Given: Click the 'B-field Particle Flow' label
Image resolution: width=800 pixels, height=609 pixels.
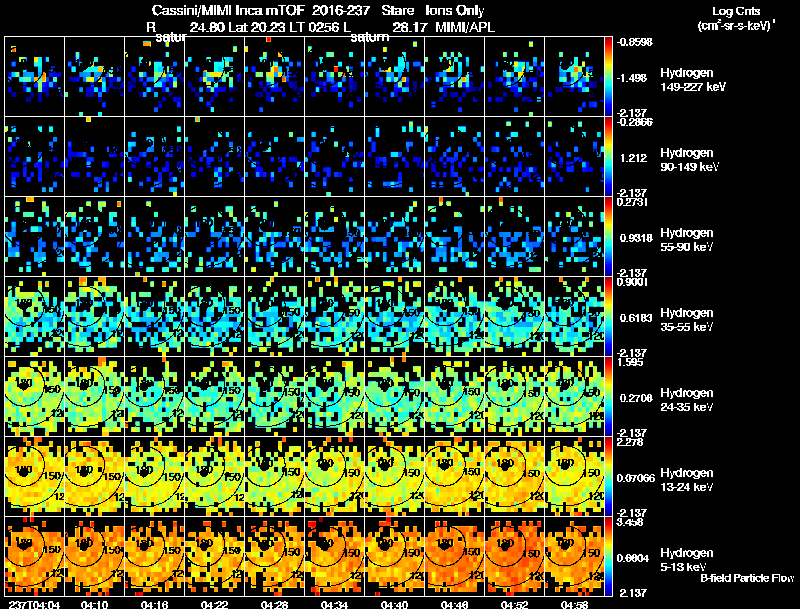Looking at the screenshot, I should coord(747,578).
